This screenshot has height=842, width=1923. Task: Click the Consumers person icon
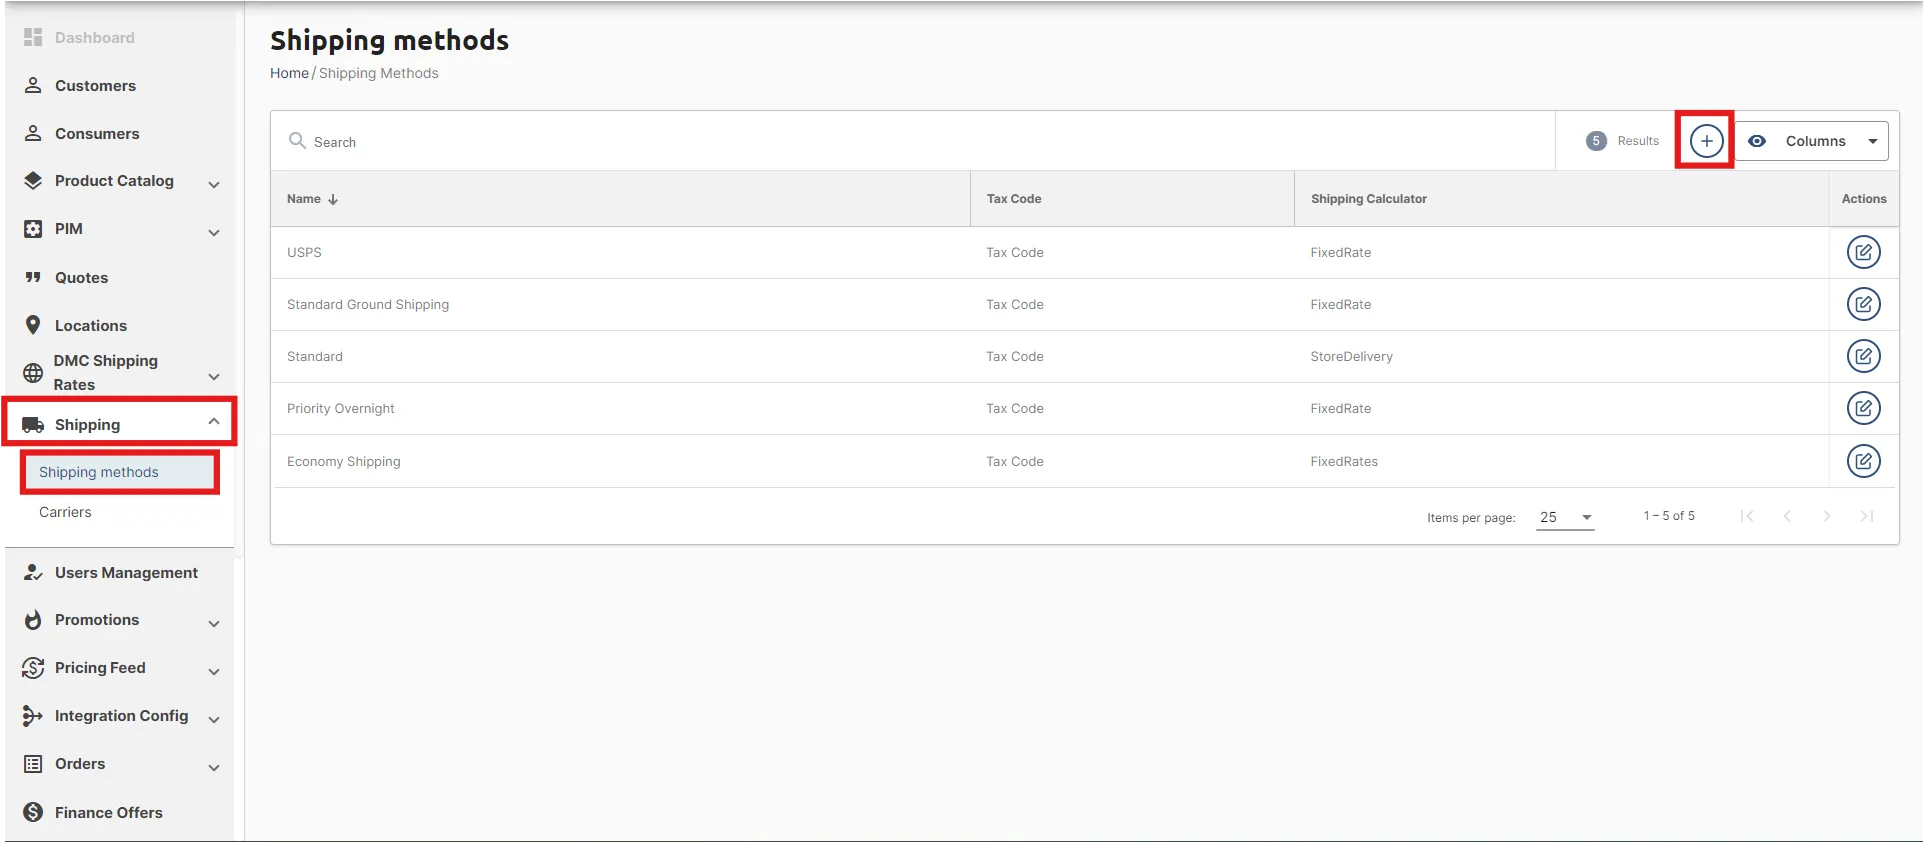pos(33,133)
